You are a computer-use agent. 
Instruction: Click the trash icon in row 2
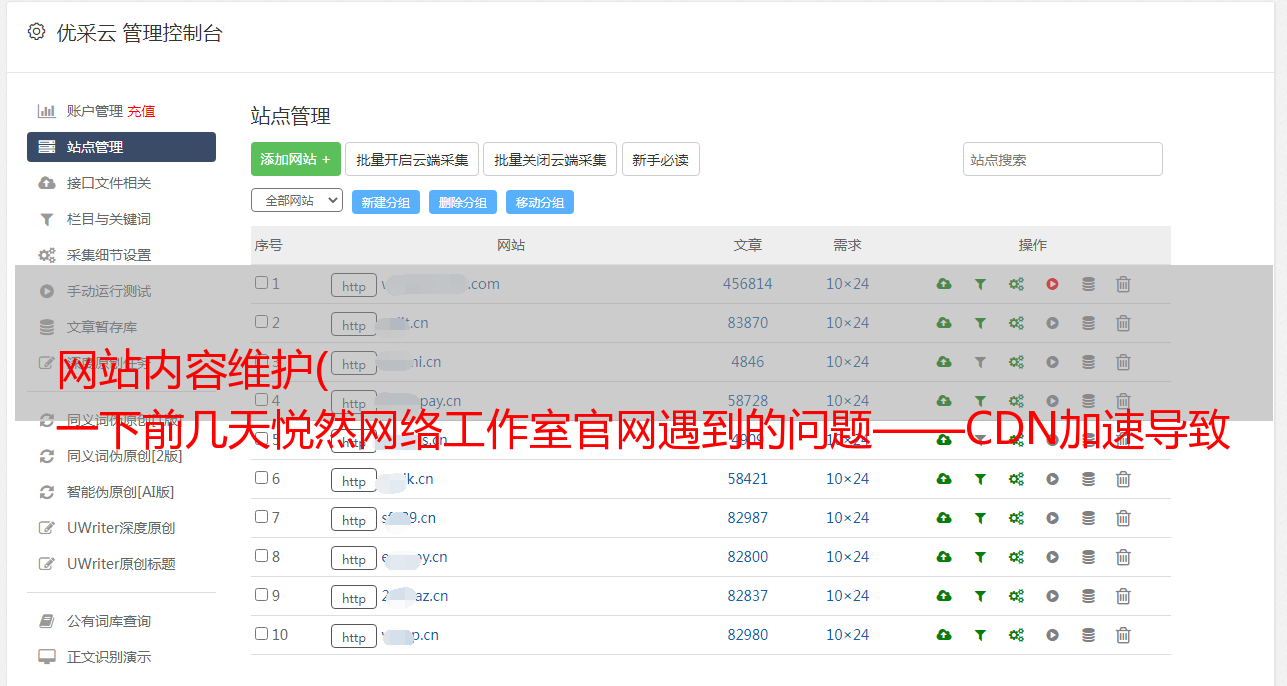1123,323
